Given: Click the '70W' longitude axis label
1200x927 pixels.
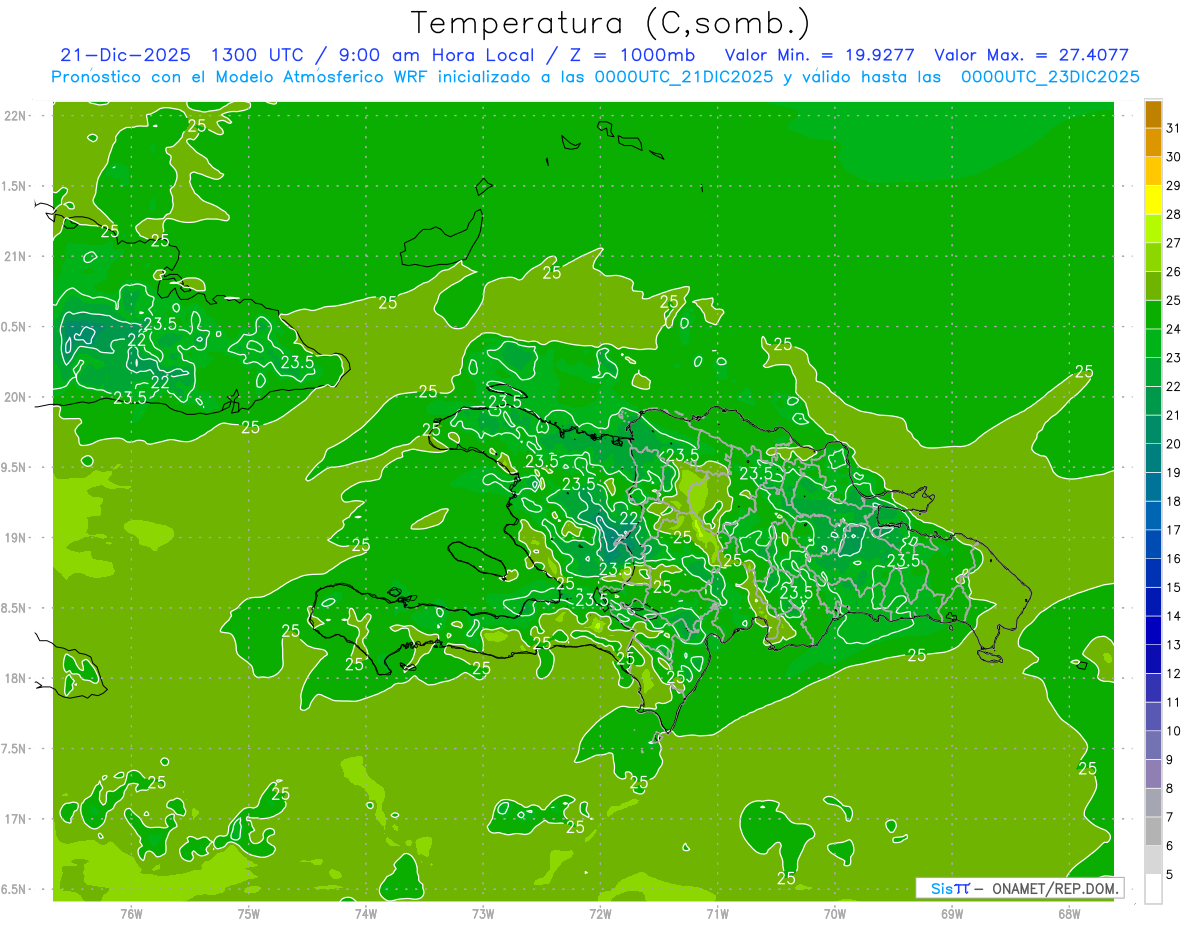Looking at the screenshot, I should click(835, 913).
